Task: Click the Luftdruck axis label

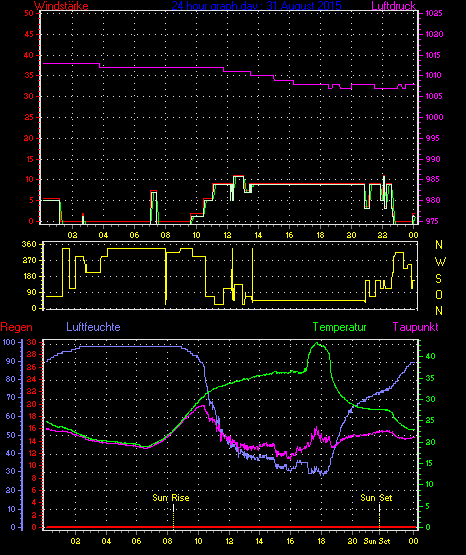Action: 393,6
